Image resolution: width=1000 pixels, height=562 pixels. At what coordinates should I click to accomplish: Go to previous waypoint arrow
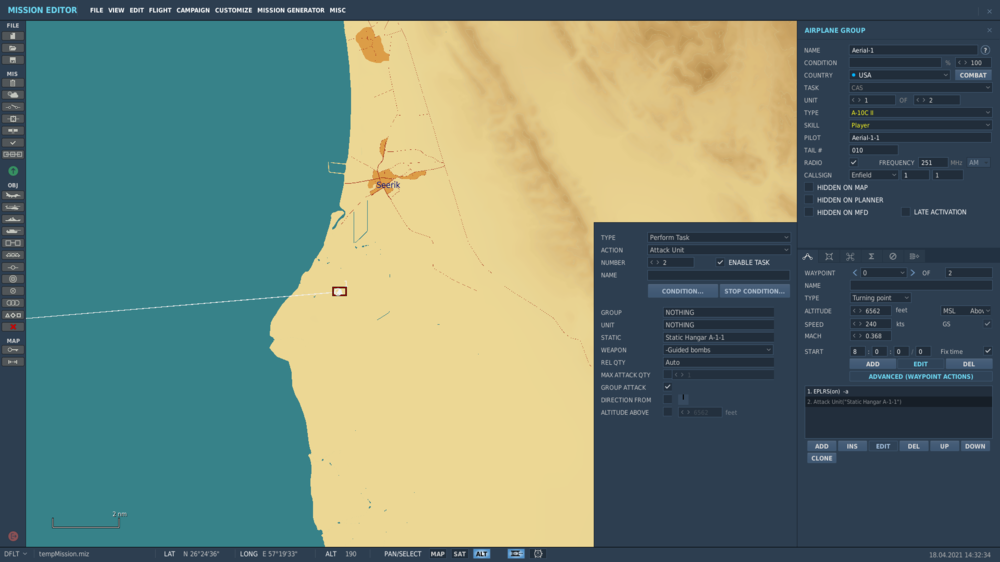click(855, 273)
